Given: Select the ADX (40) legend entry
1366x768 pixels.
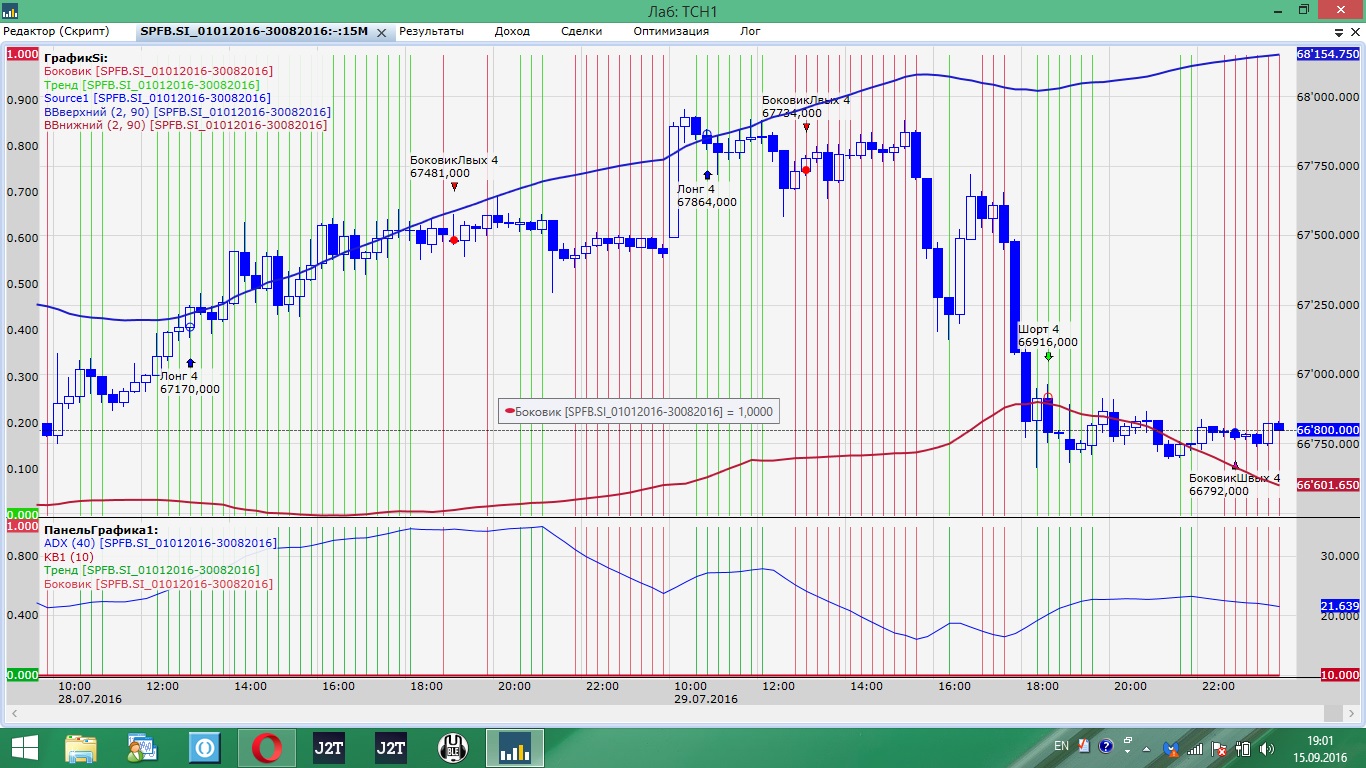Looking at the screenshot, I should [160, 543].
